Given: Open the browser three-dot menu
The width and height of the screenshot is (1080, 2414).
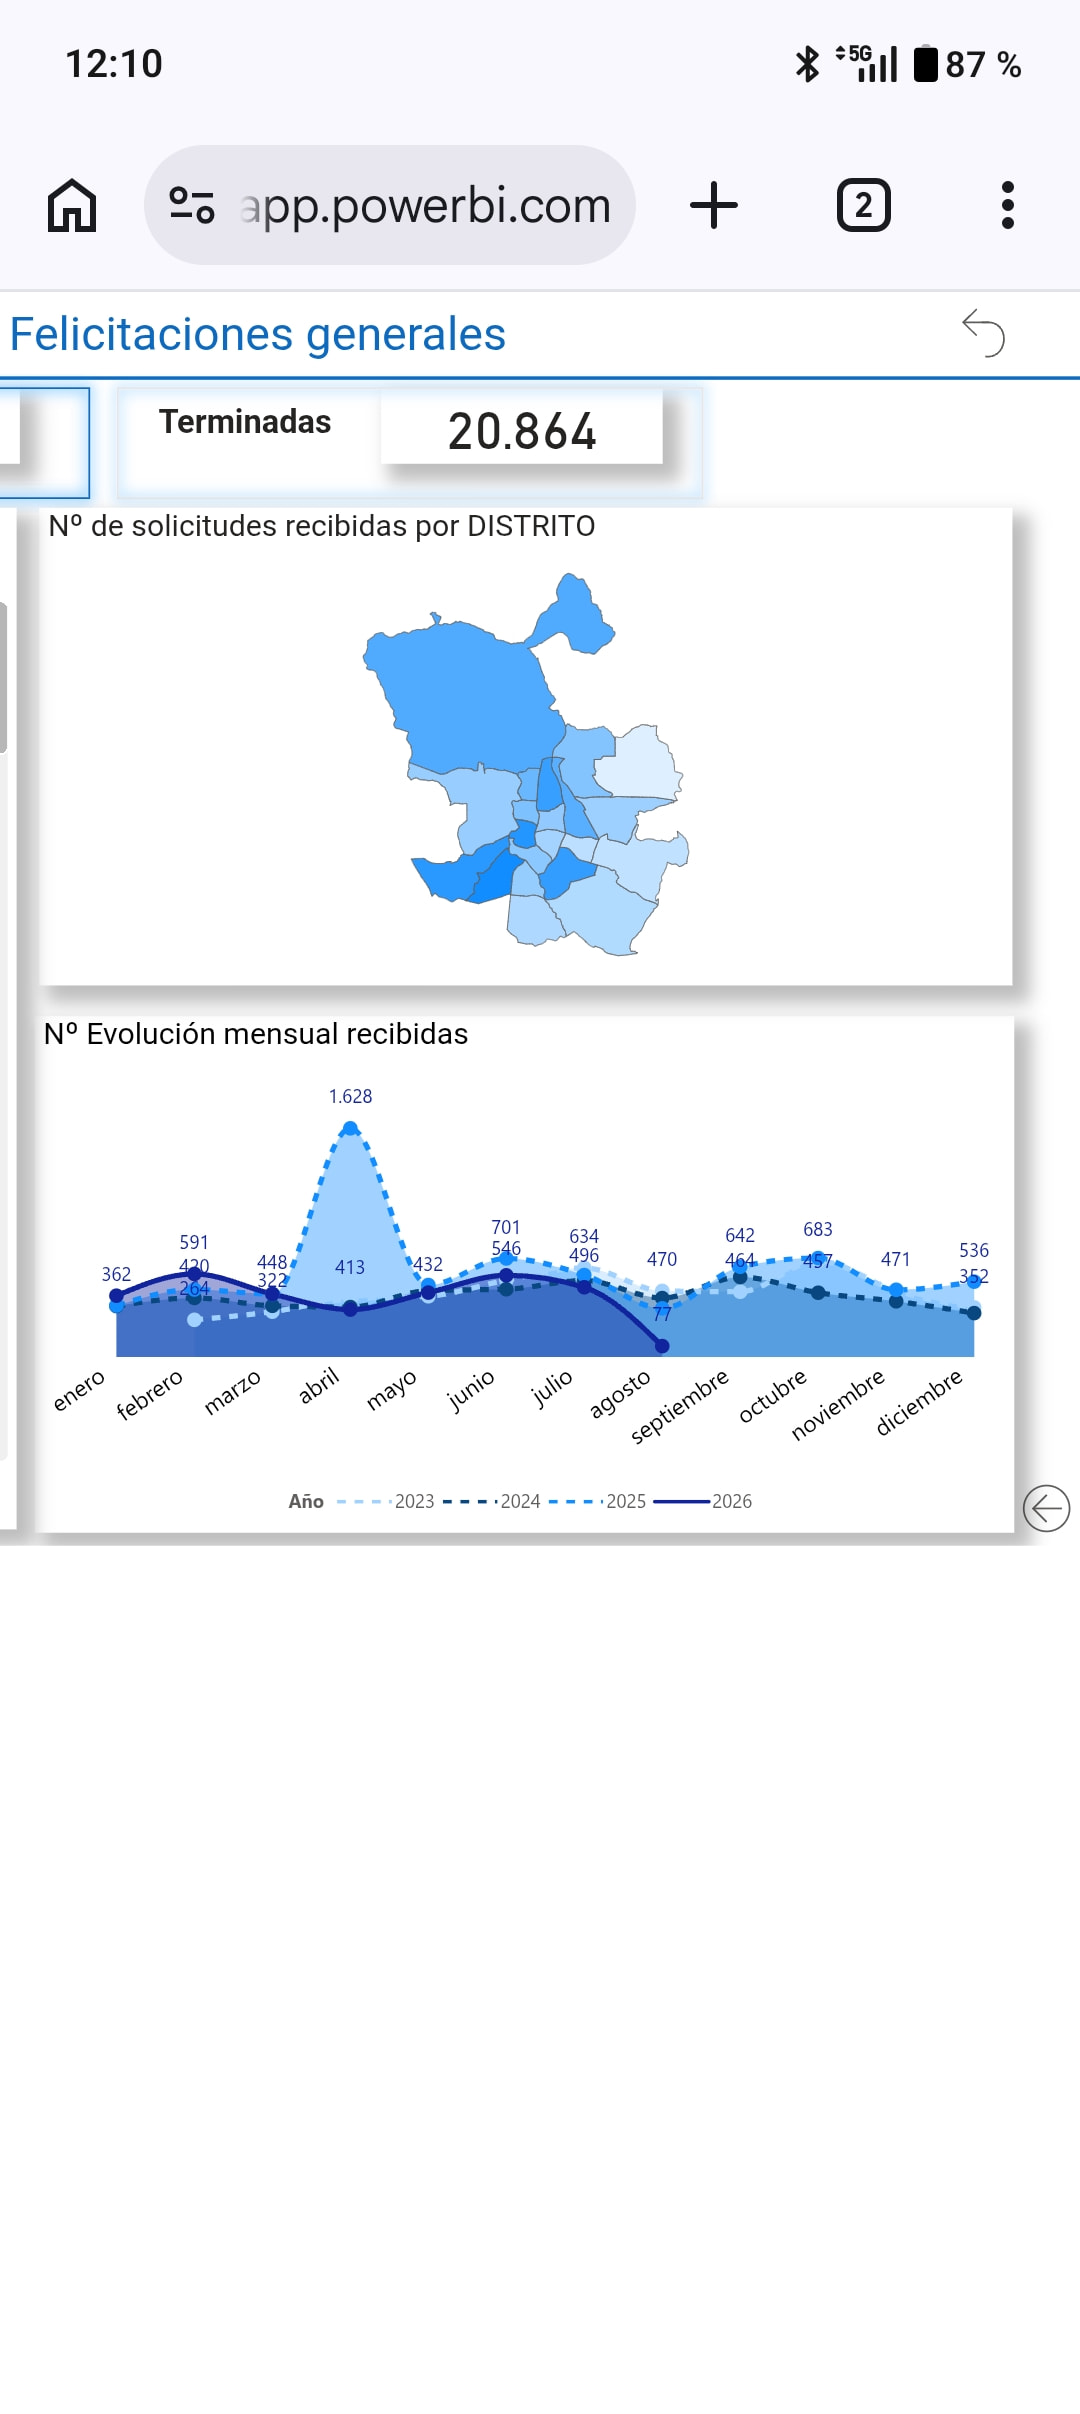Looking at the screenshot, I should click(x=1008, y=206).
